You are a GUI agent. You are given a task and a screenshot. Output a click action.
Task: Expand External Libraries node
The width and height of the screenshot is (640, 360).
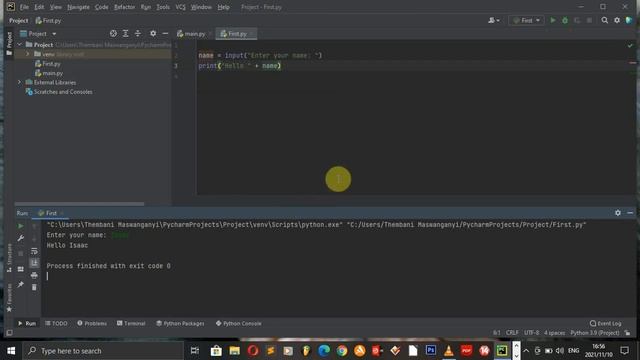(x=19, y=82)
